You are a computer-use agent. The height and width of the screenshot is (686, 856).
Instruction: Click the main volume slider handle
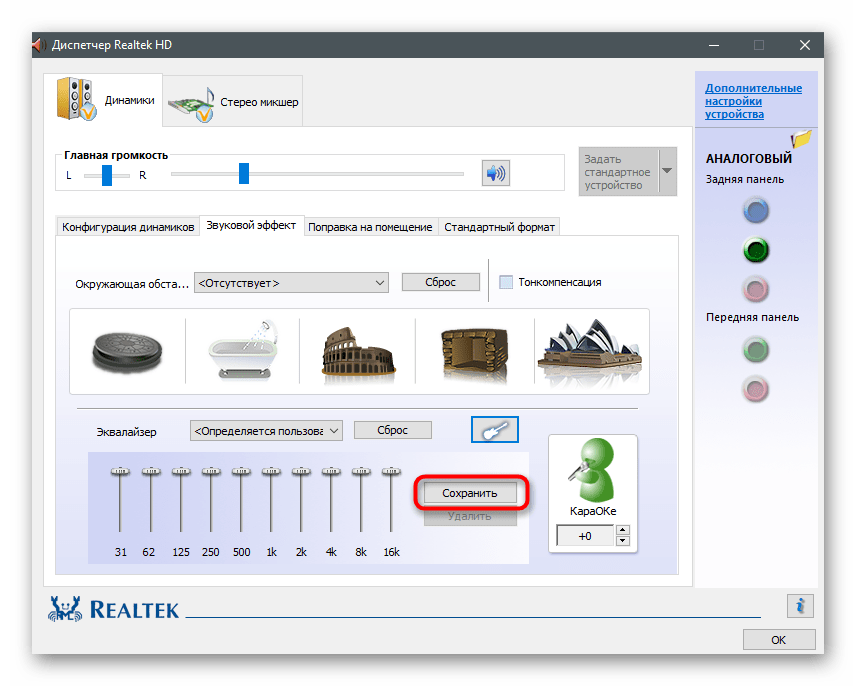pos(243,174)
